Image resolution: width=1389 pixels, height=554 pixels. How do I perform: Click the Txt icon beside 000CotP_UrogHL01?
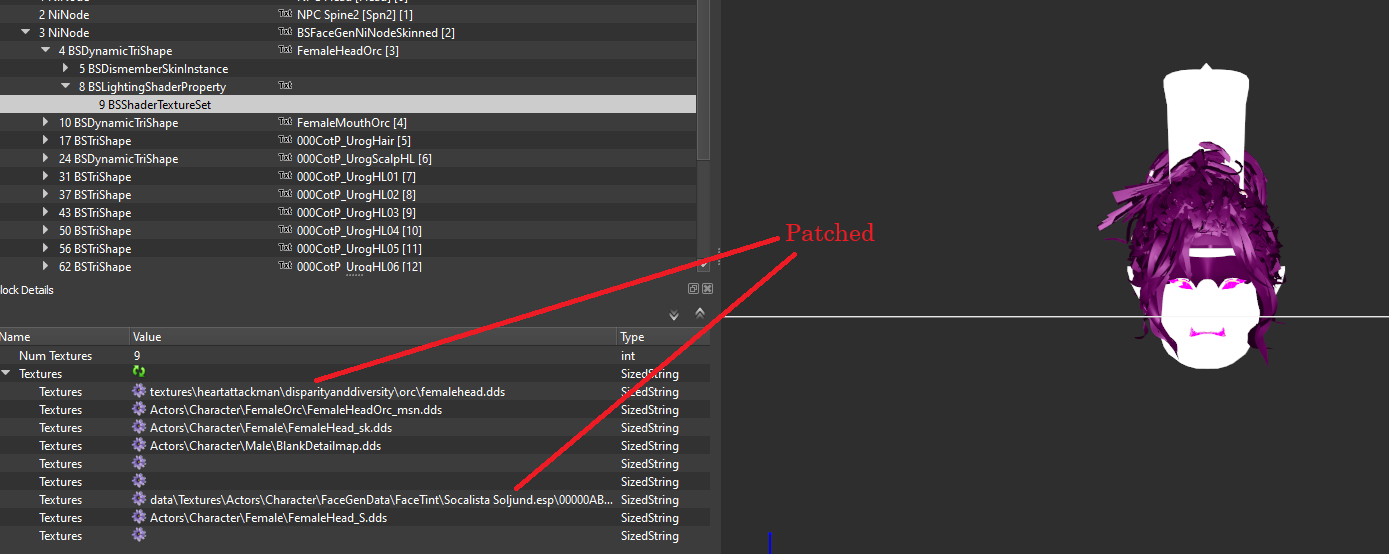(285, 177)
